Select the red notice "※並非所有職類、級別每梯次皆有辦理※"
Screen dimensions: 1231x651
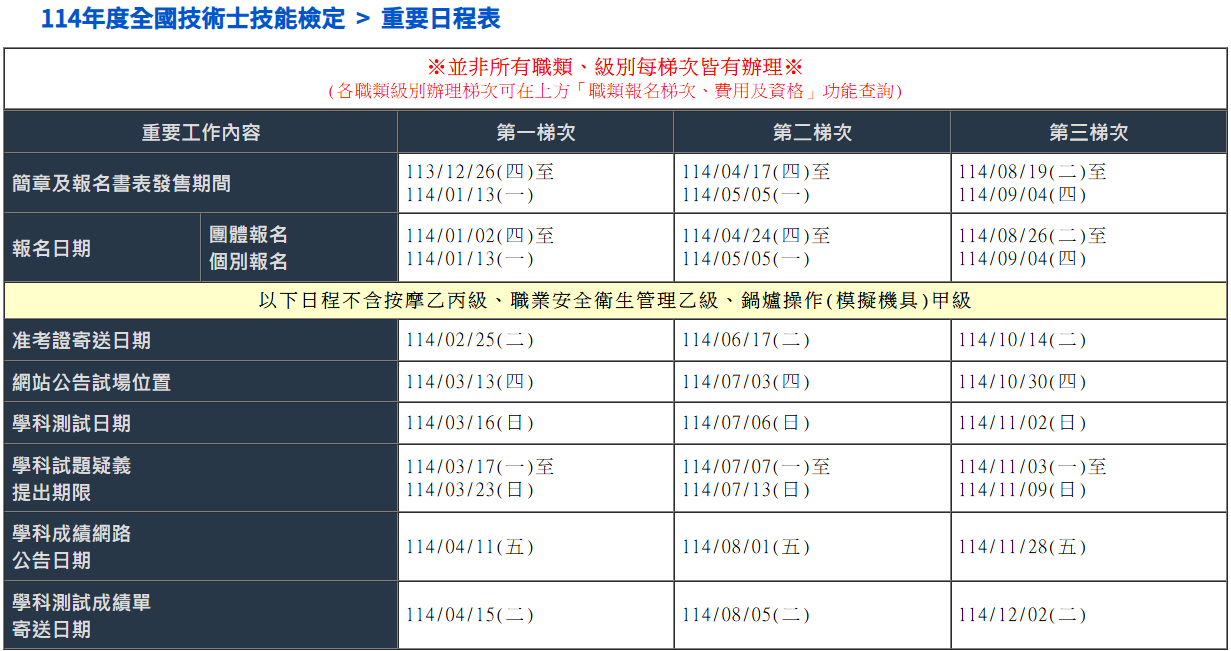pyautogui.click(x=615, y=67)
